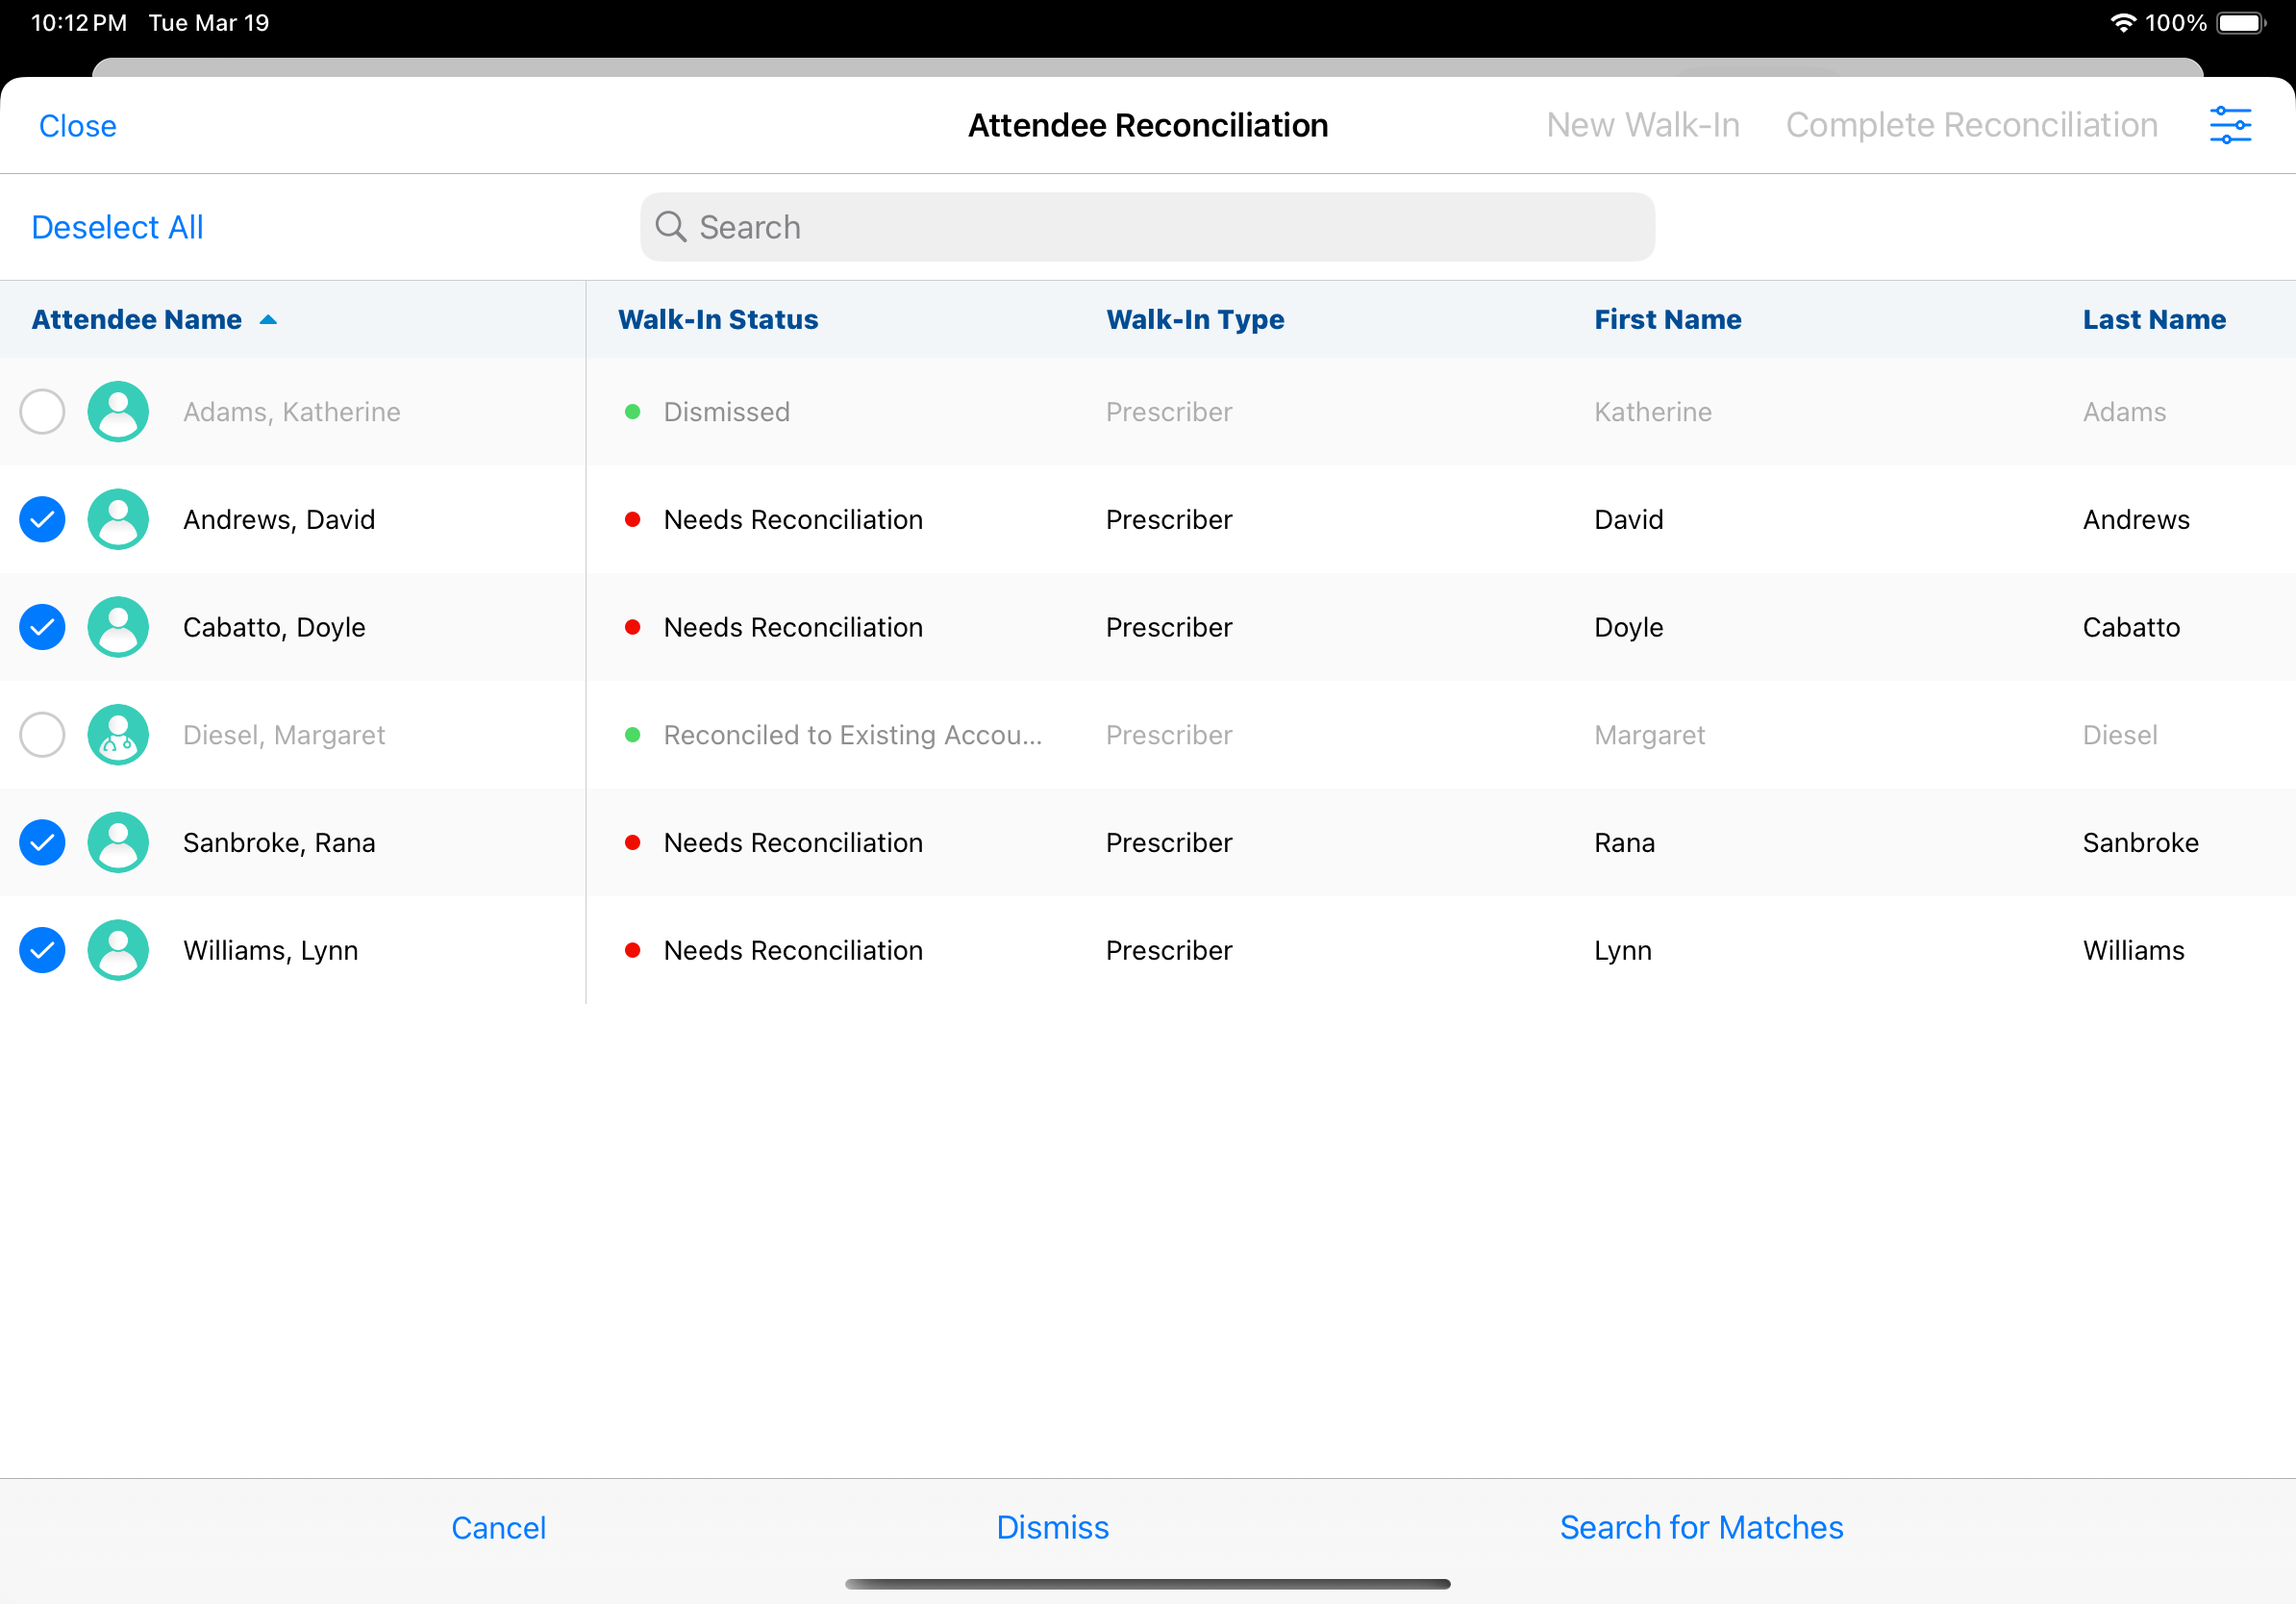
Task: Sort by First Name column header
Action: (x=1667, y=320)
